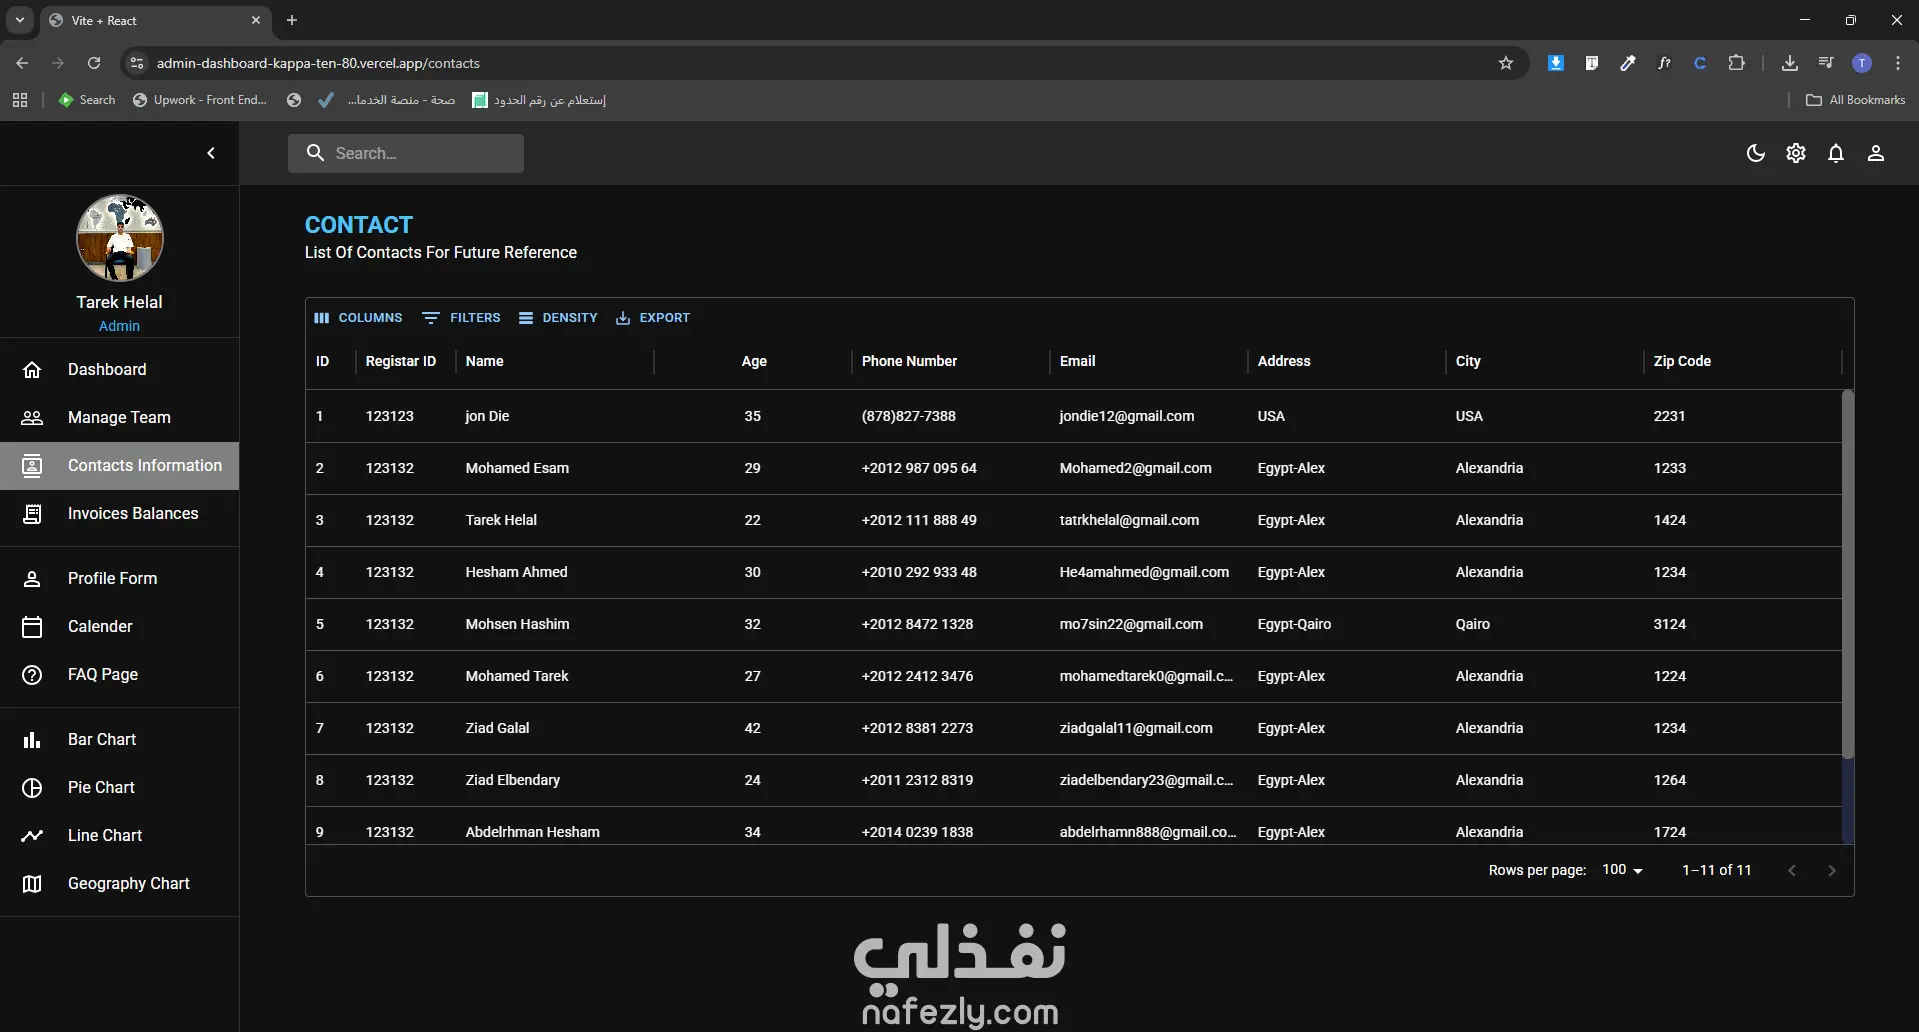Open the browser tab search dropdown
This screenshot has width=1919, height=1032.
[x=20, y=20]
